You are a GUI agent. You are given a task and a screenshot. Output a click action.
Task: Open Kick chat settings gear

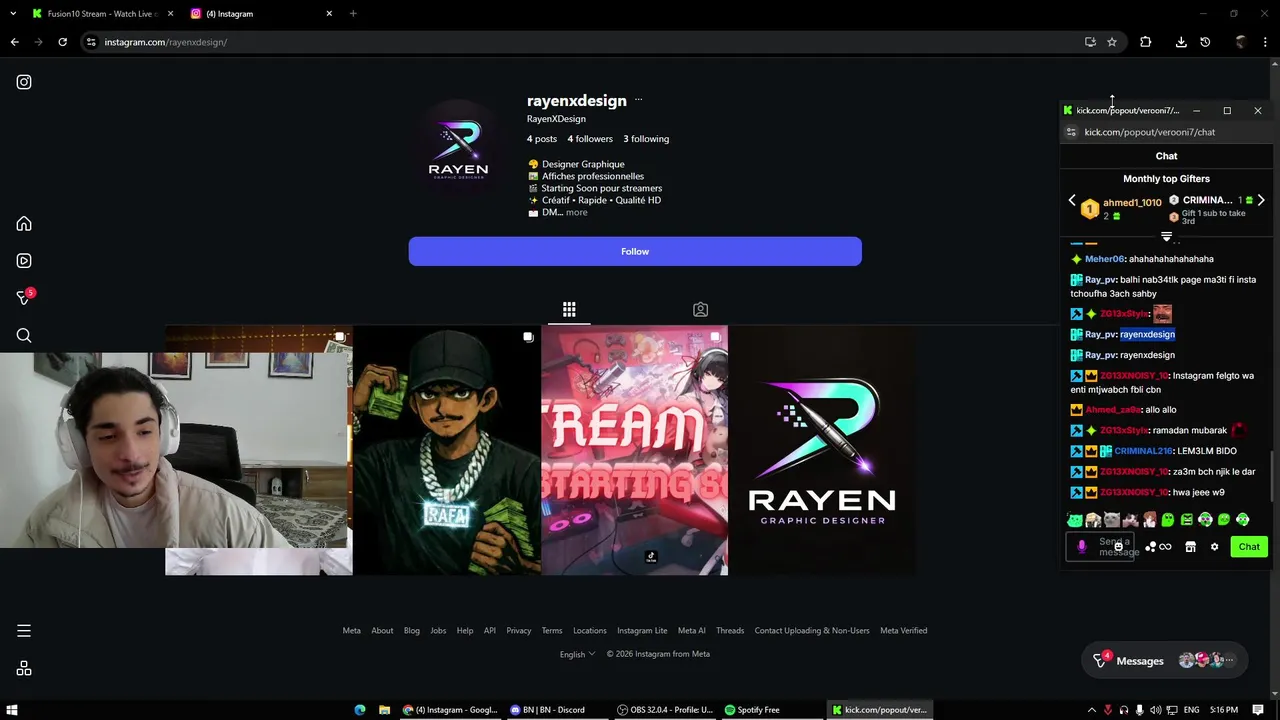1215,547
